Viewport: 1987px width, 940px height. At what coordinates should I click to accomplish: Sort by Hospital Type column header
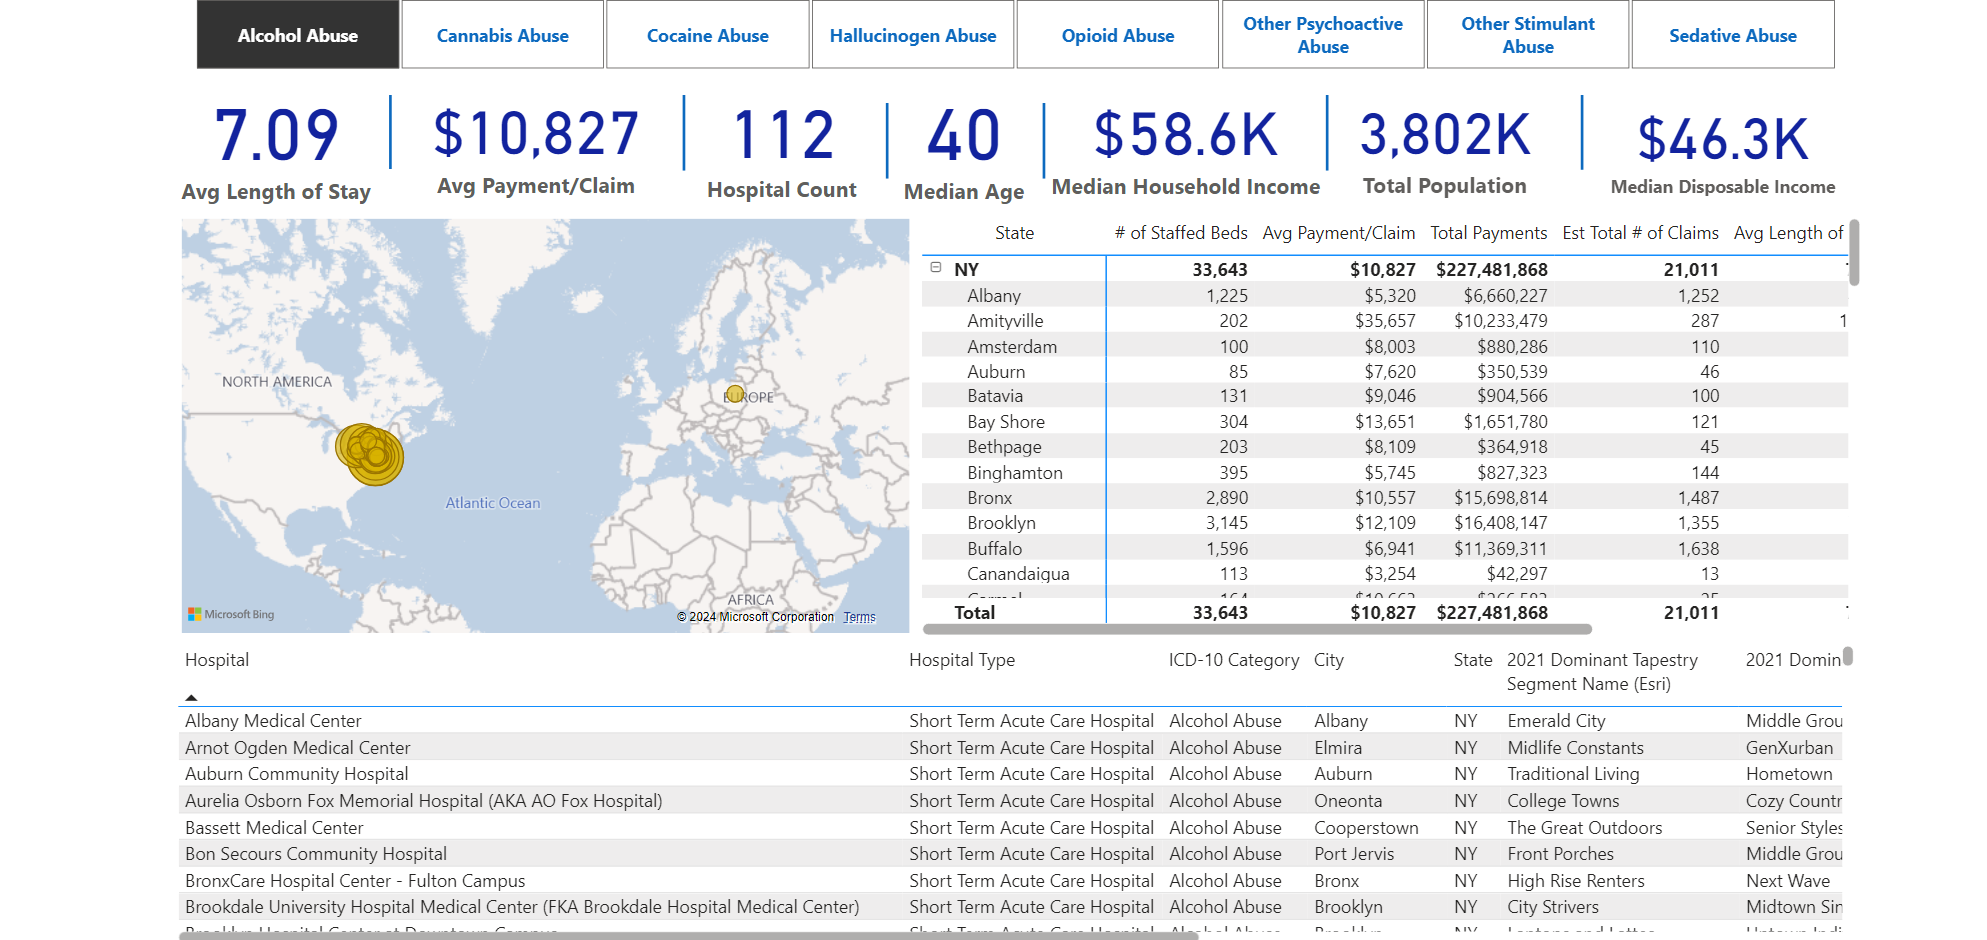[961, 660]
